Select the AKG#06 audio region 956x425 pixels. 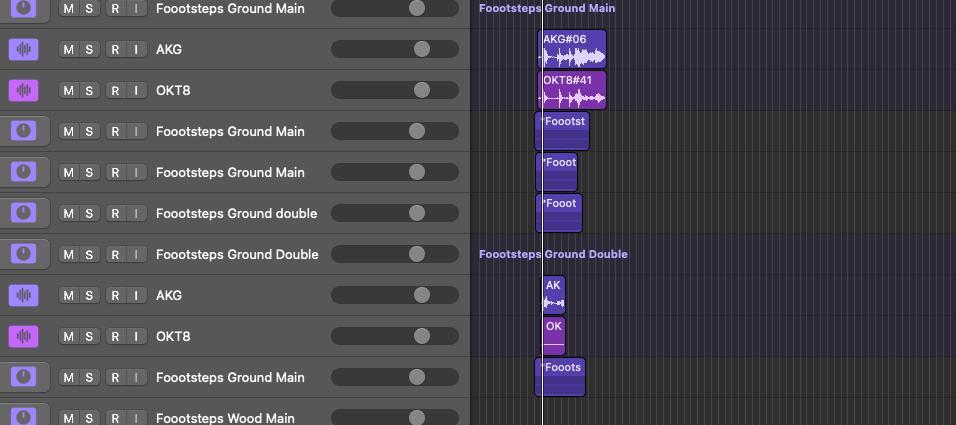(x=572, y=49)
